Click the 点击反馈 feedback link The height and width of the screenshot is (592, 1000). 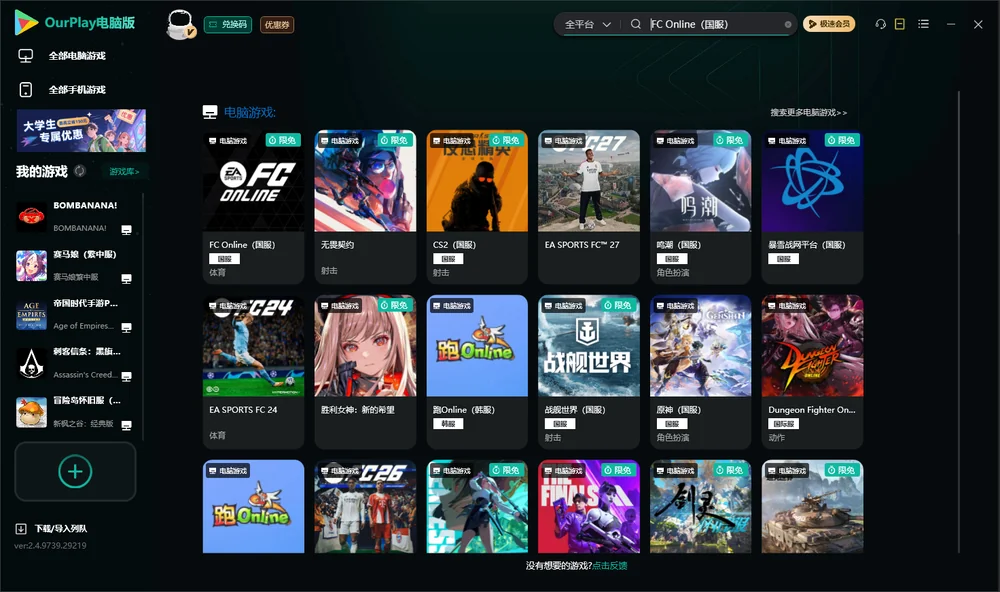[x=610, y=566]
